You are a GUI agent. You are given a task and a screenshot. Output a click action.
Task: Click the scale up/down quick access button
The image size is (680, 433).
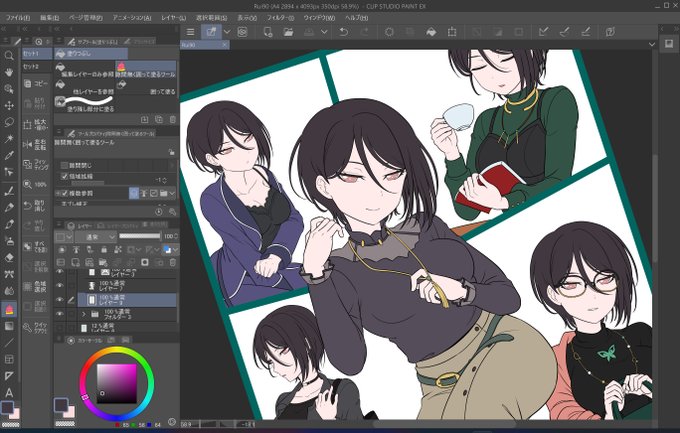click(x=36, y=125)
